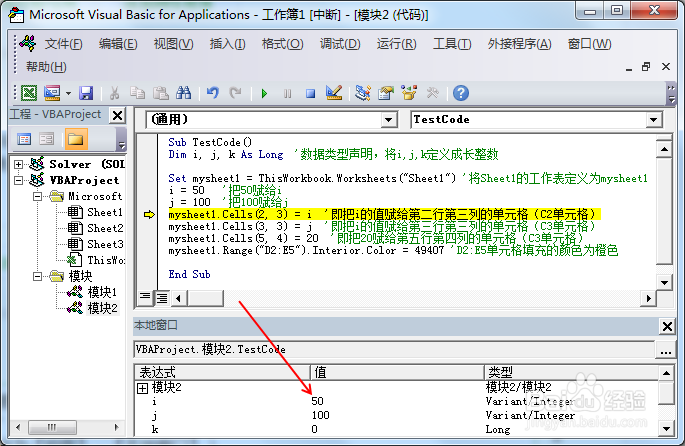Stop execution with the Reset square icon
The height and width of the screenshot is (446, 685).
click(x=310, y=93)
